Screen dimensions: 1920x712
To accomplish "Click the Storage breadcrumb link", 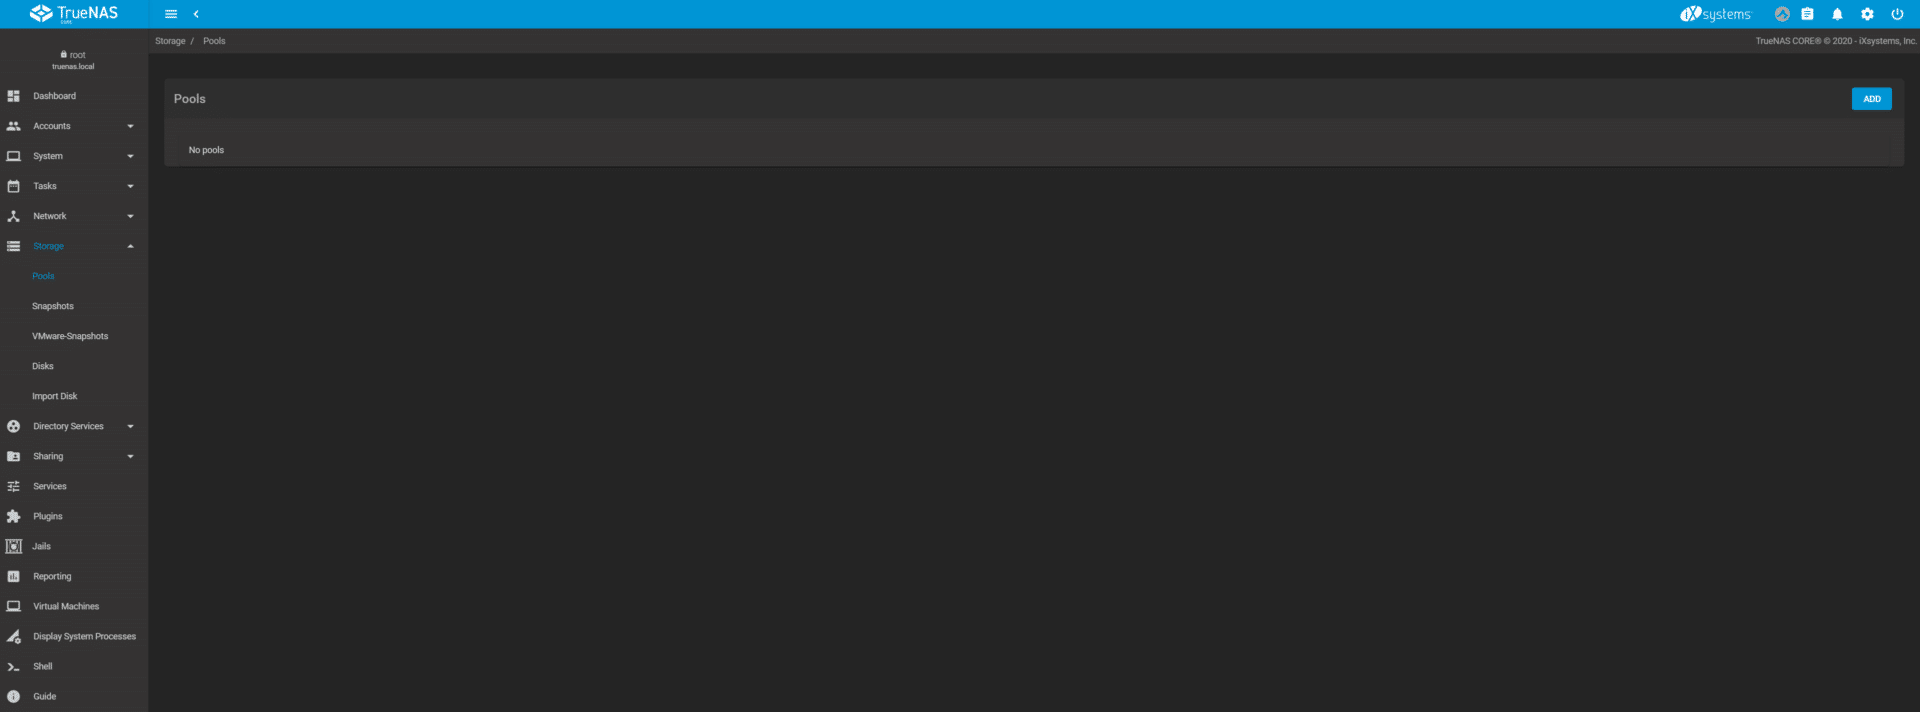I will (x=170, y=41).
